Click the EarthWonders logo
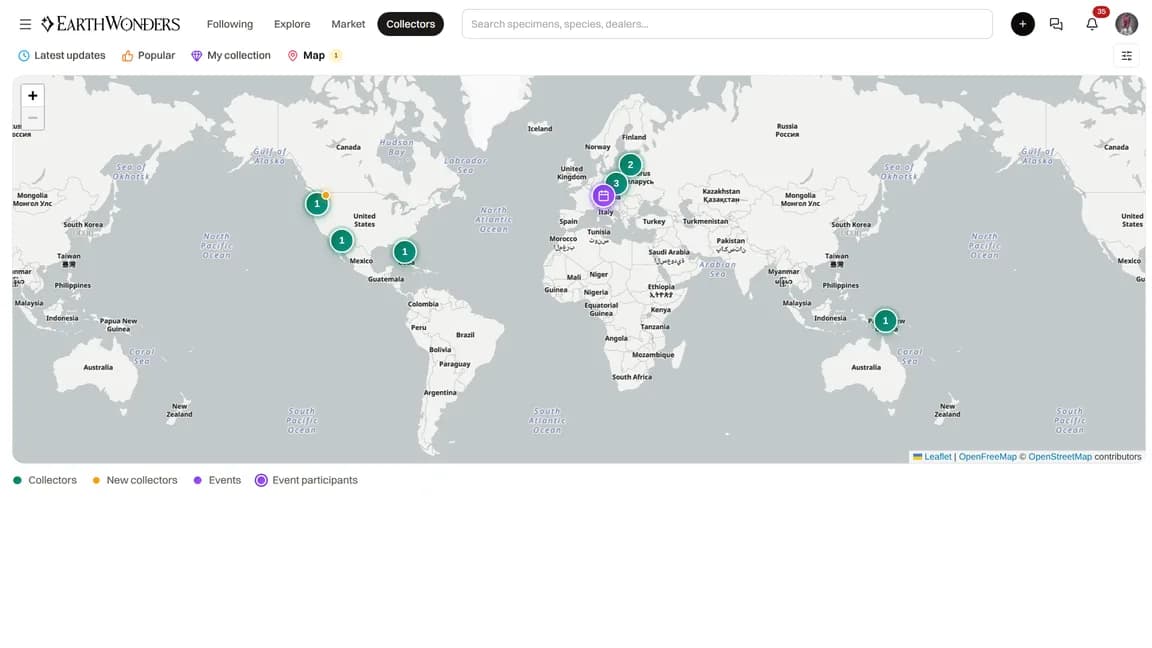This screenshot has width=1152, height=648. click(x=110, y=24)
